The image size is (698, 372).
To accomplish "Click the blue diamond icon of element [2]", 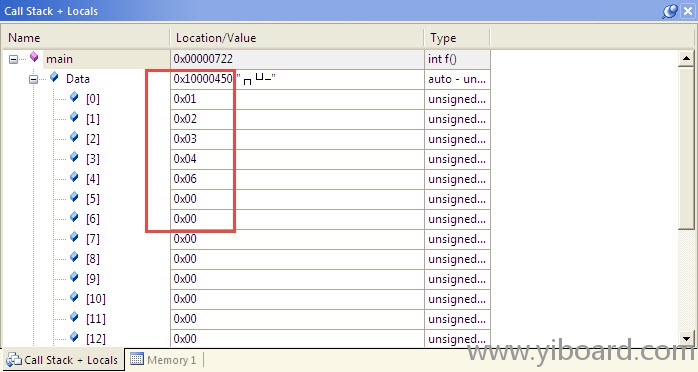I will (x=74, y=137).
